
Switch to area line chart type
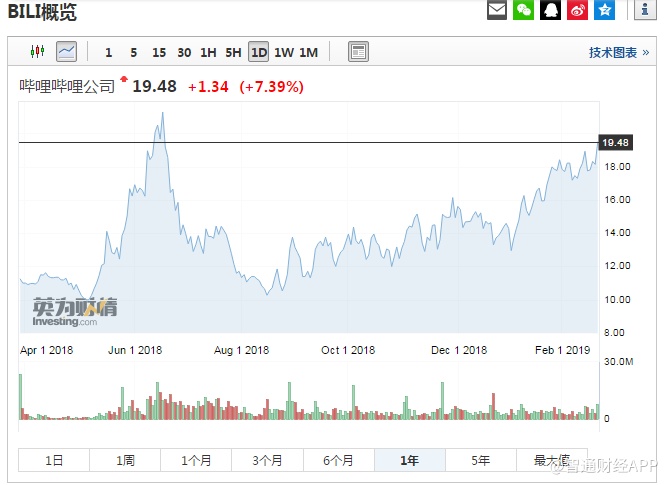(67, 52)
